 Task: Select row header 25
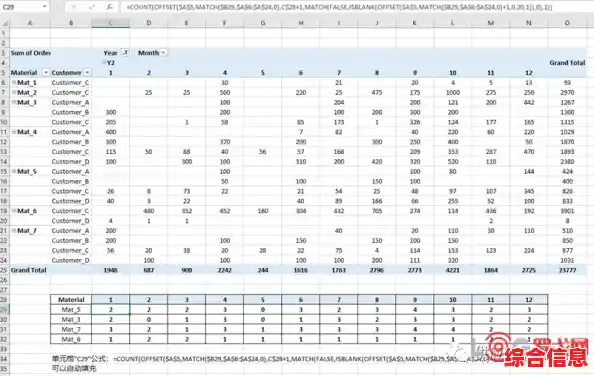[4, 270]
